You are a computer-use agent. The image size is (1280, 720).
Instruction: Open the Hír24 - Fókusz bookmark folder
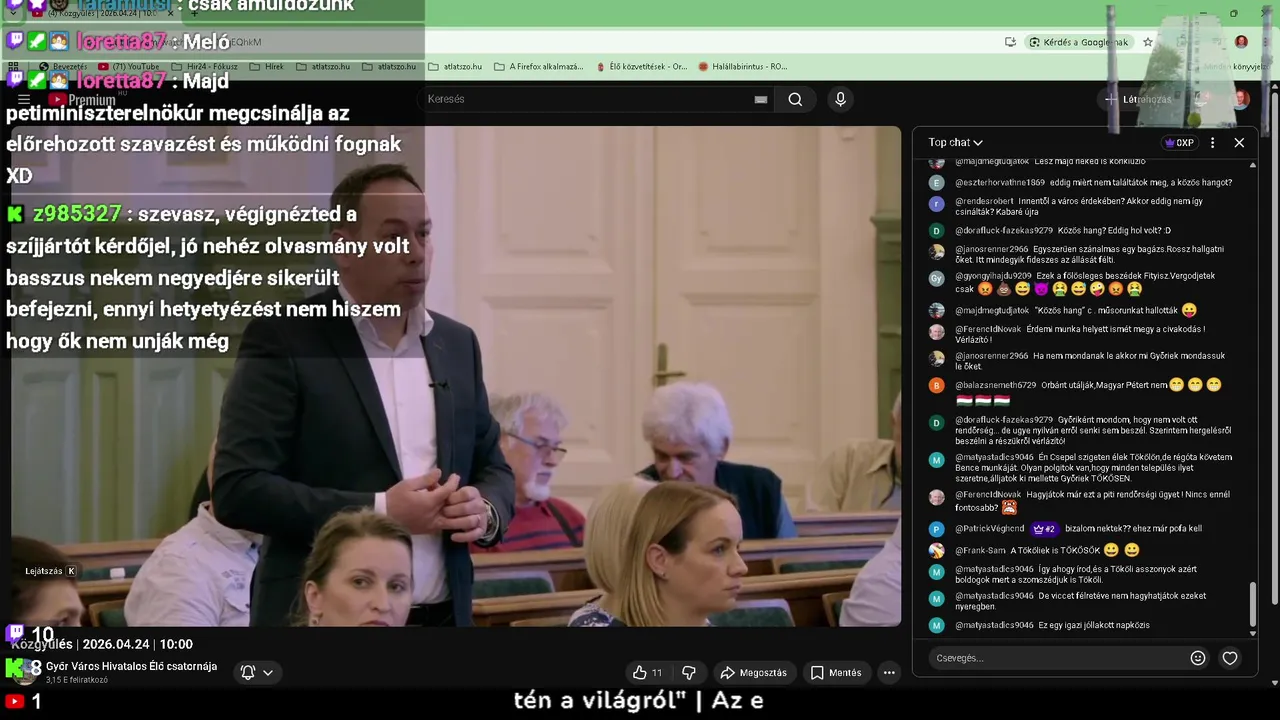(x=204, y=67)
